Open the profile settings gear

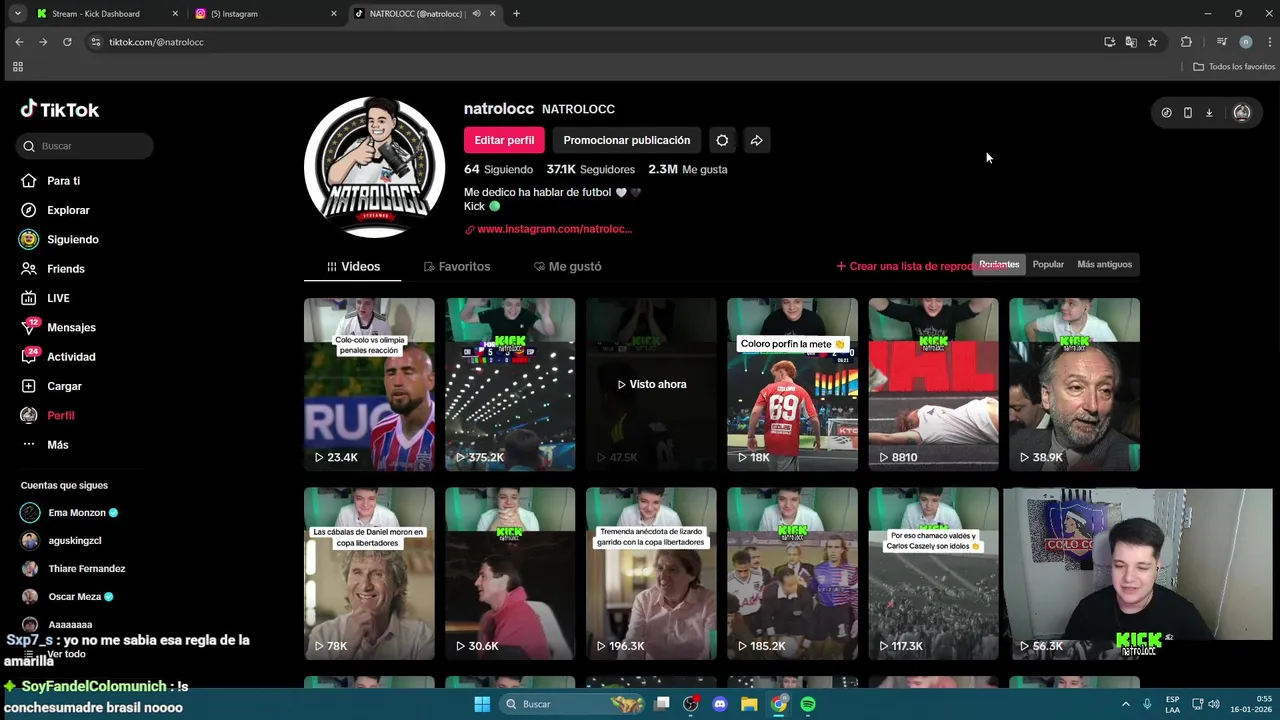722,140
